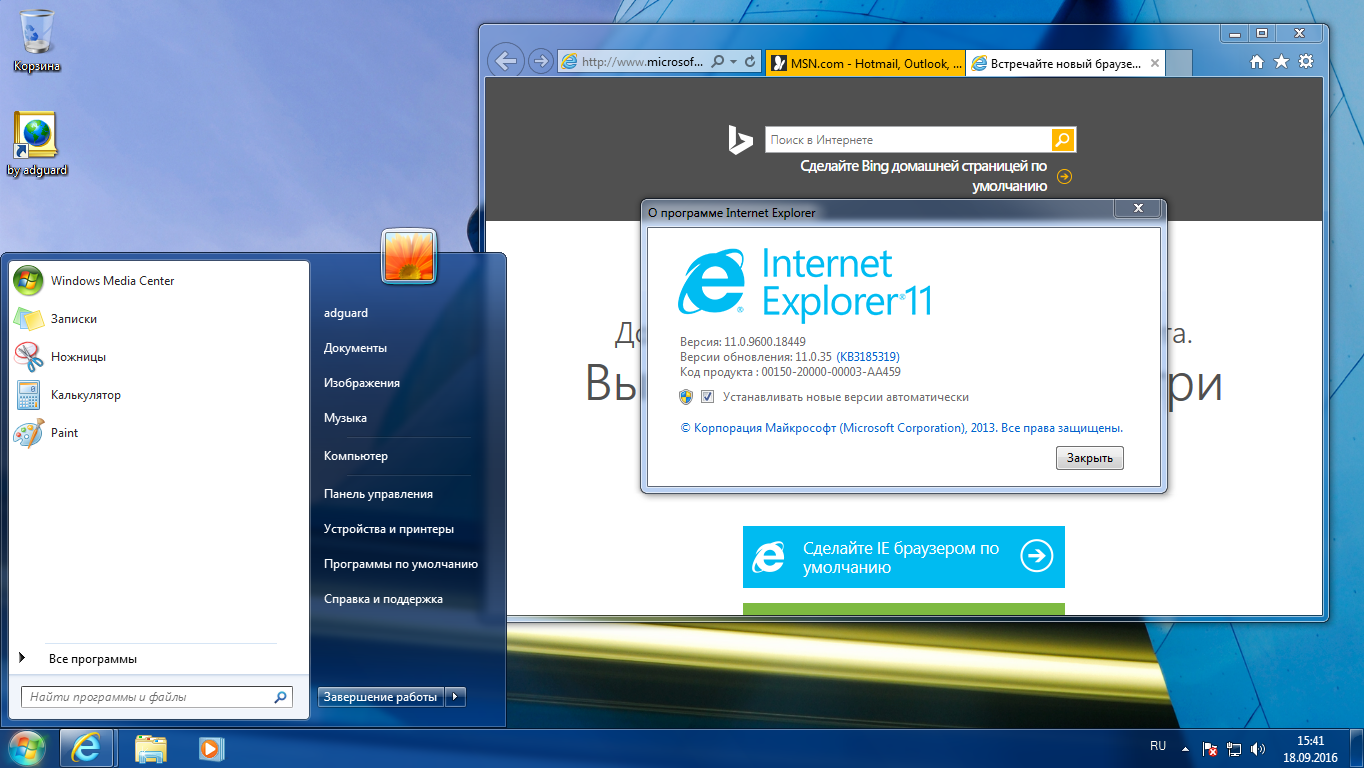
Task: Open the Tools gear menu in IE
Action: click(x=1306, y=62)
